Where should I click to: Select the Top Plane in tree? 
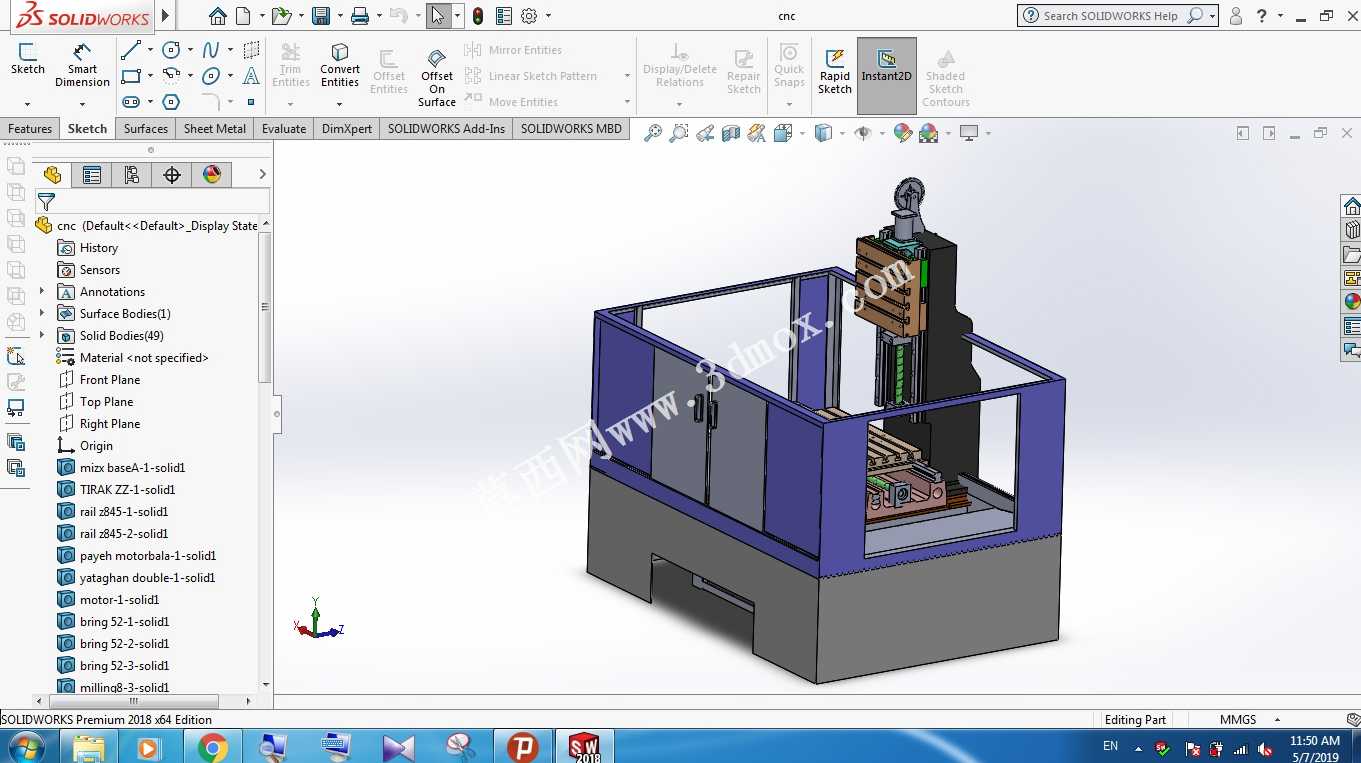click(106, 402)
